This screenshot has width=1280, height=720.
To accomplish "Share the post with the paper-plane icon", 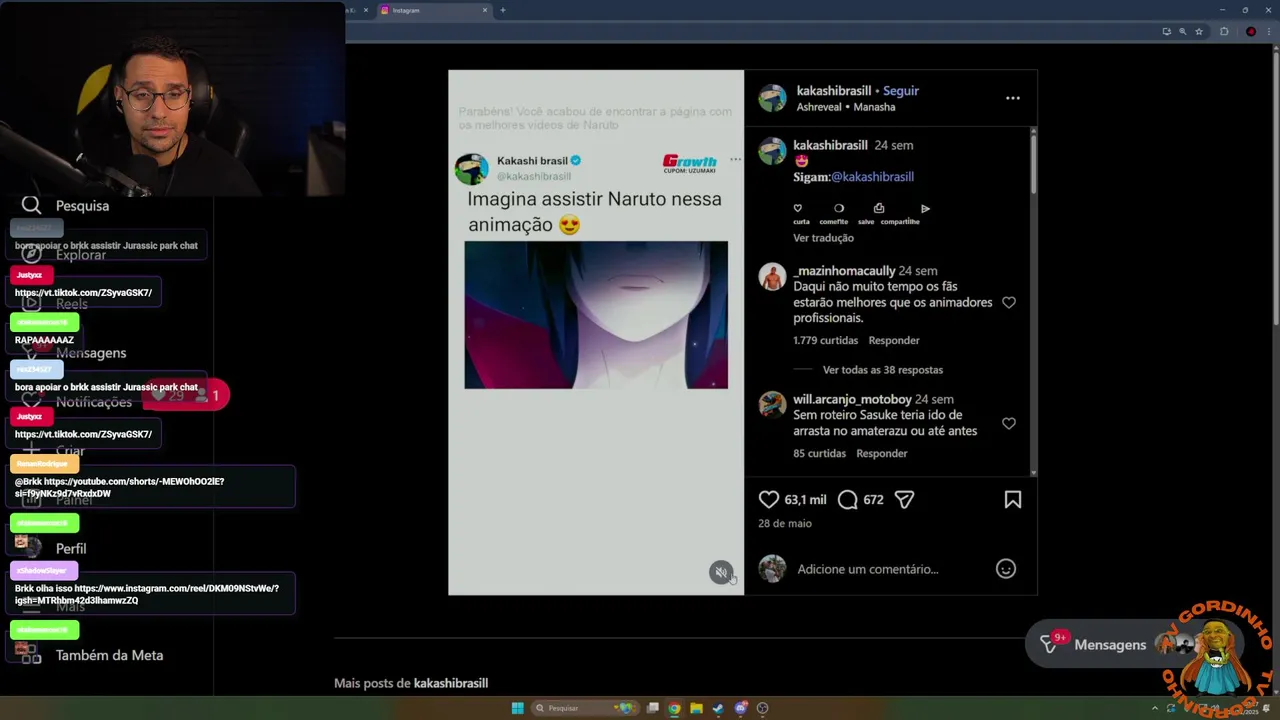I will 904,499.
